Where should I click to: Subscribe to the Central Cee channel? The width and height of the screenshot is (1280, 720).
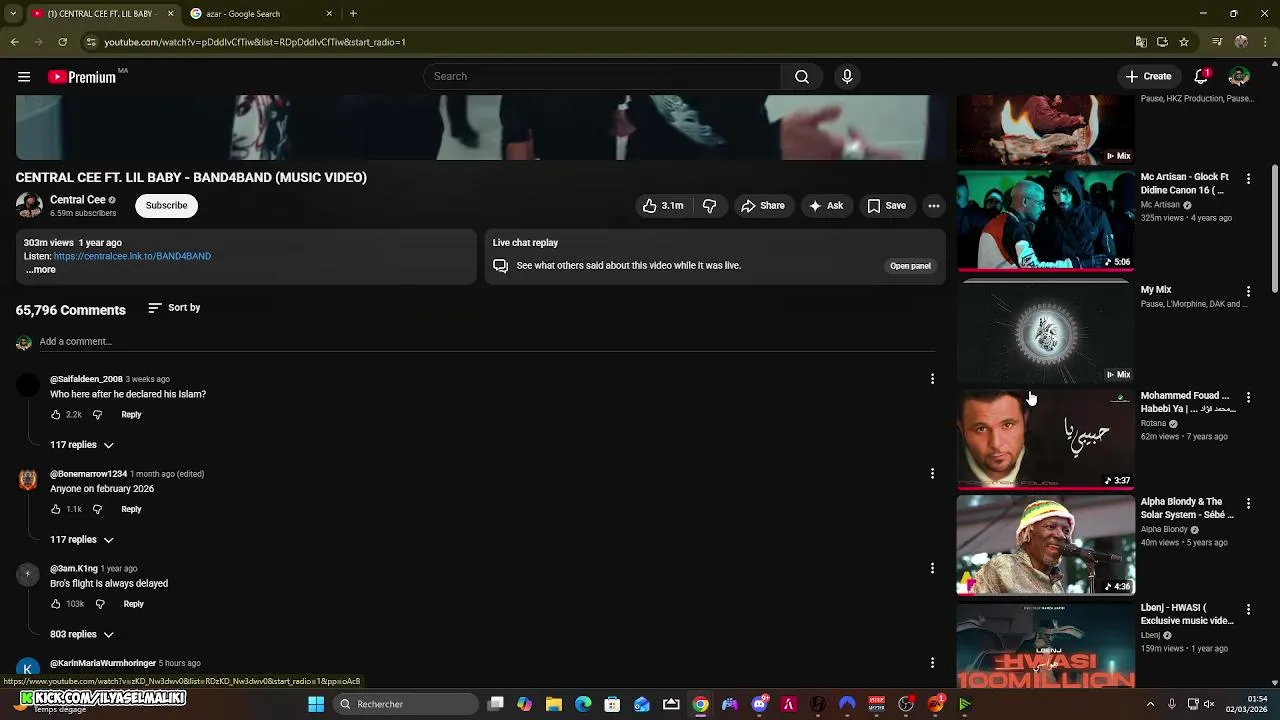166,206
